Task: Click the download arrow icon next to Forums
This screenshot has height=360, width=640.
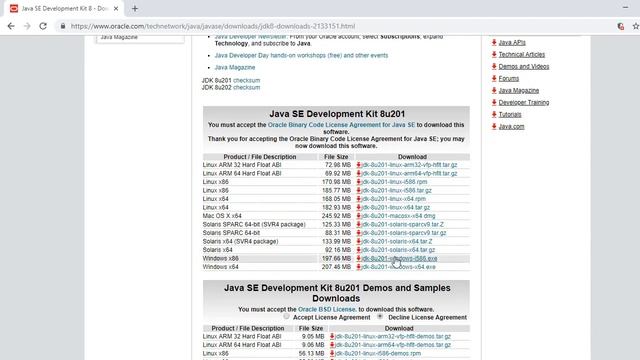Action: [x=494, y=78]
